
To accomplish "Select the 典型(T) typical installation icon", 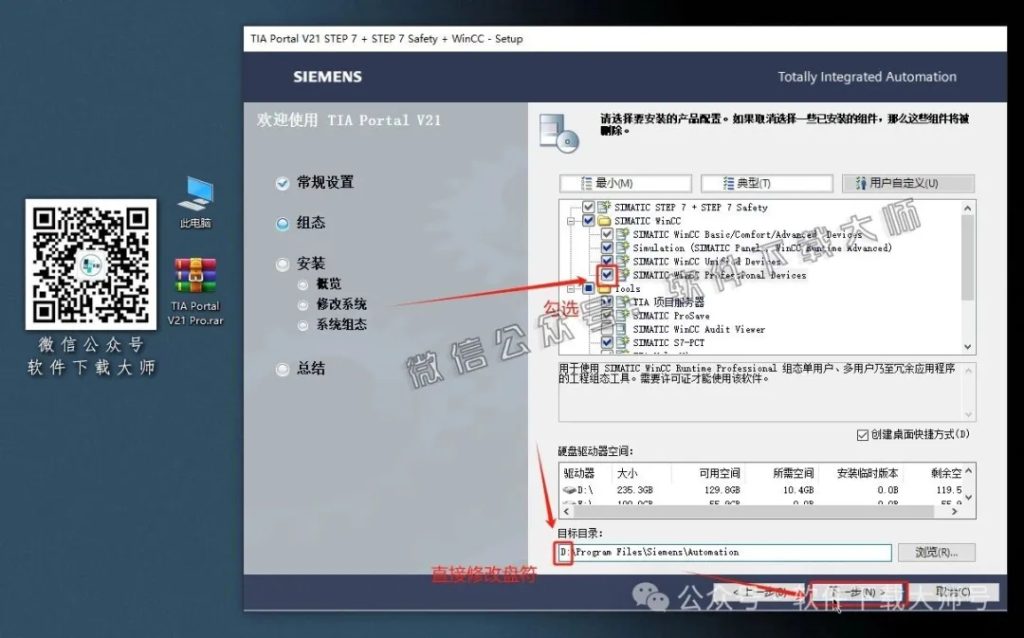I will pyautogui.click(x=725, y=183).
